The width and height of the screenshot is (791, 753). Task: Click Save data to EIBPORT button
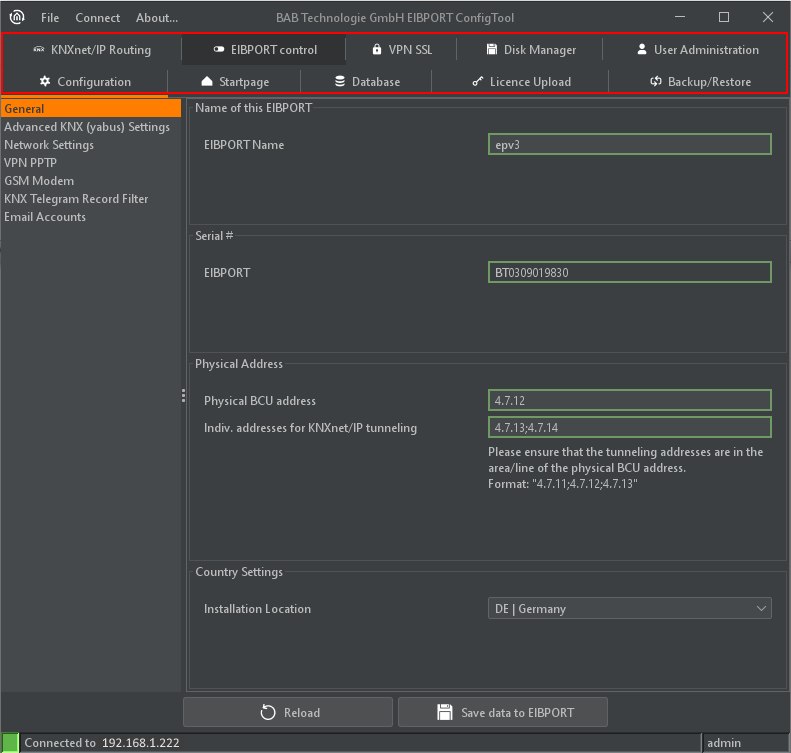pyautogui.click(x=502, y=713)
